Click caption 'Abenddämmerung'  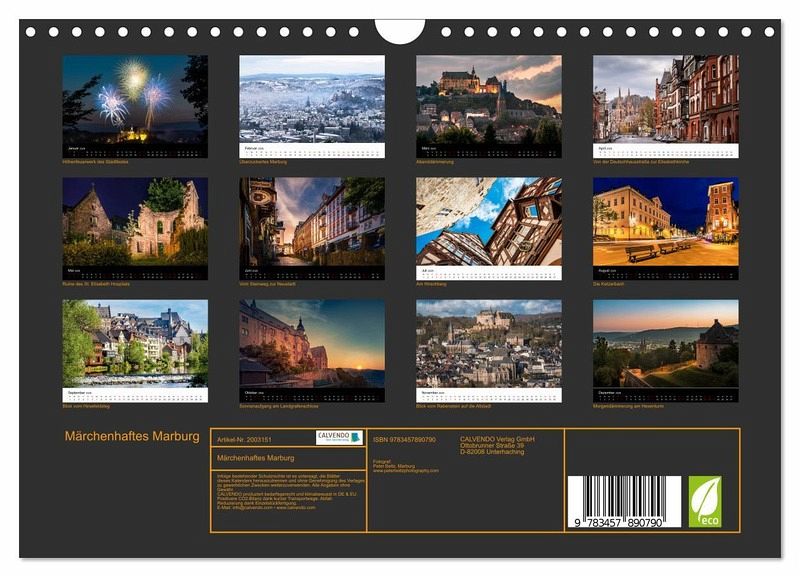[x=435, y=162]
